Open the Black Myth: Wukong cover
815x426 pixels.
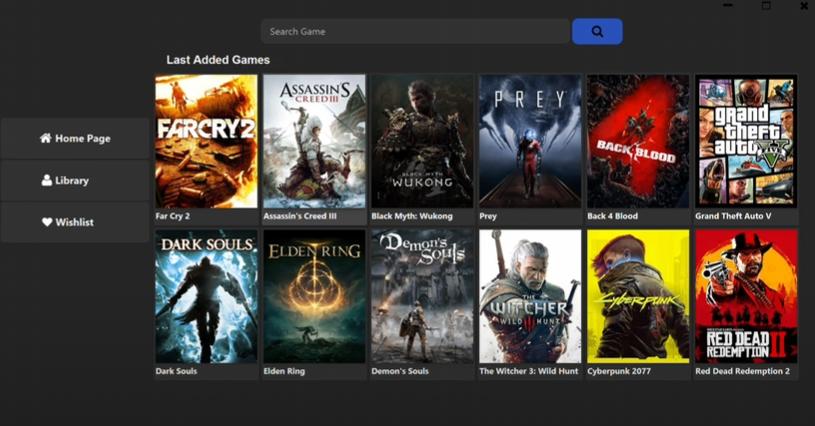pyautogui.click(x=422, y=141)
